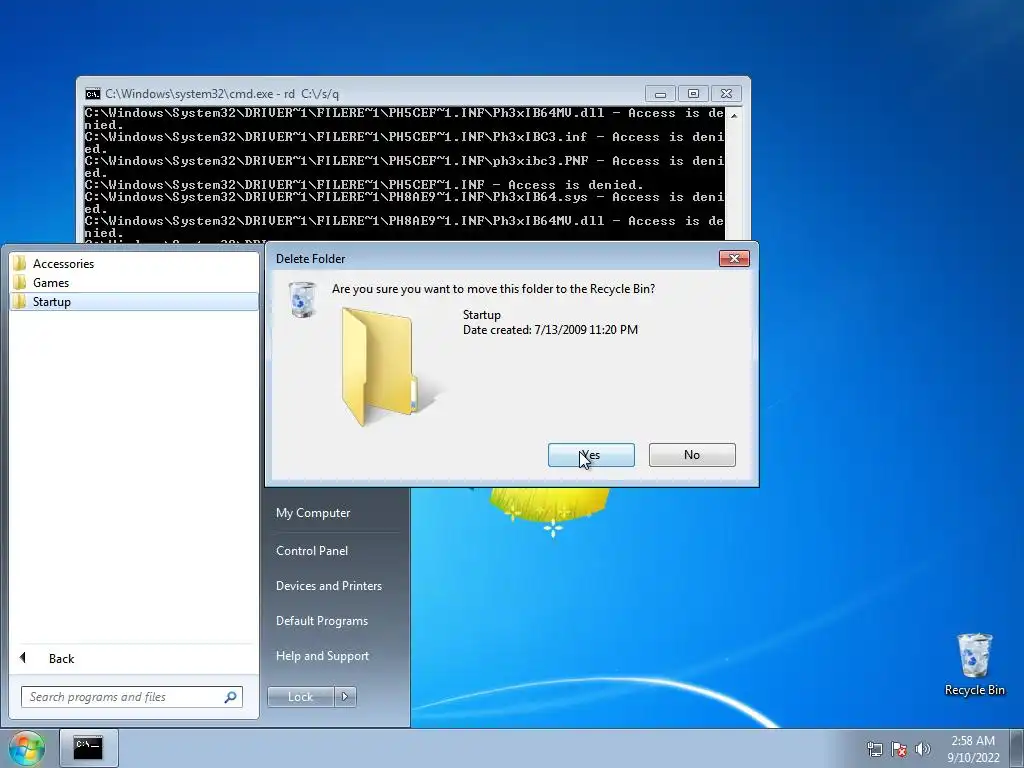Open Control Panel from Start menu

pos(312,551)
